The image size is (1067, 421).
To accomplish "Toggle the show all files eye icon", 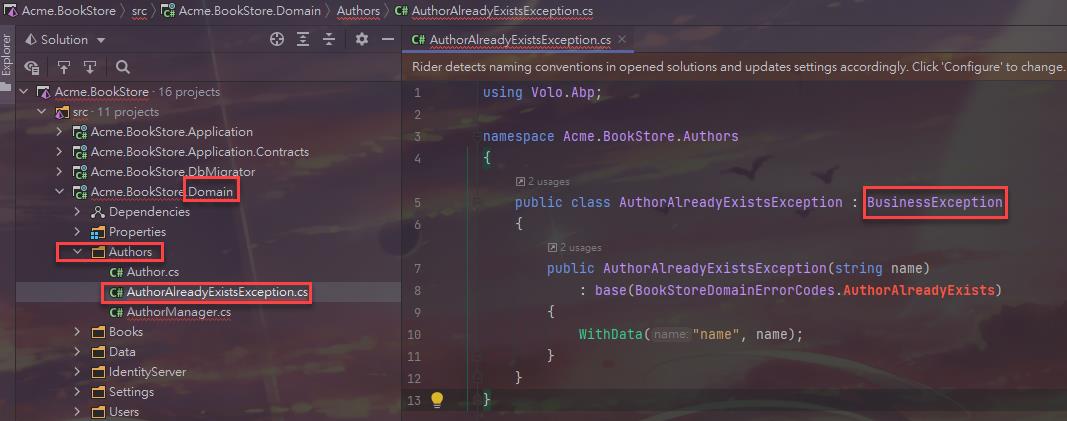I will point(32,67).
